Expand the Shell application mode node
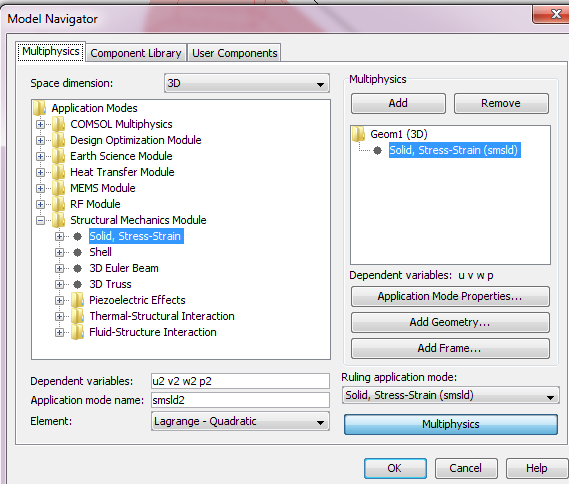 click(x=60, y=252)
